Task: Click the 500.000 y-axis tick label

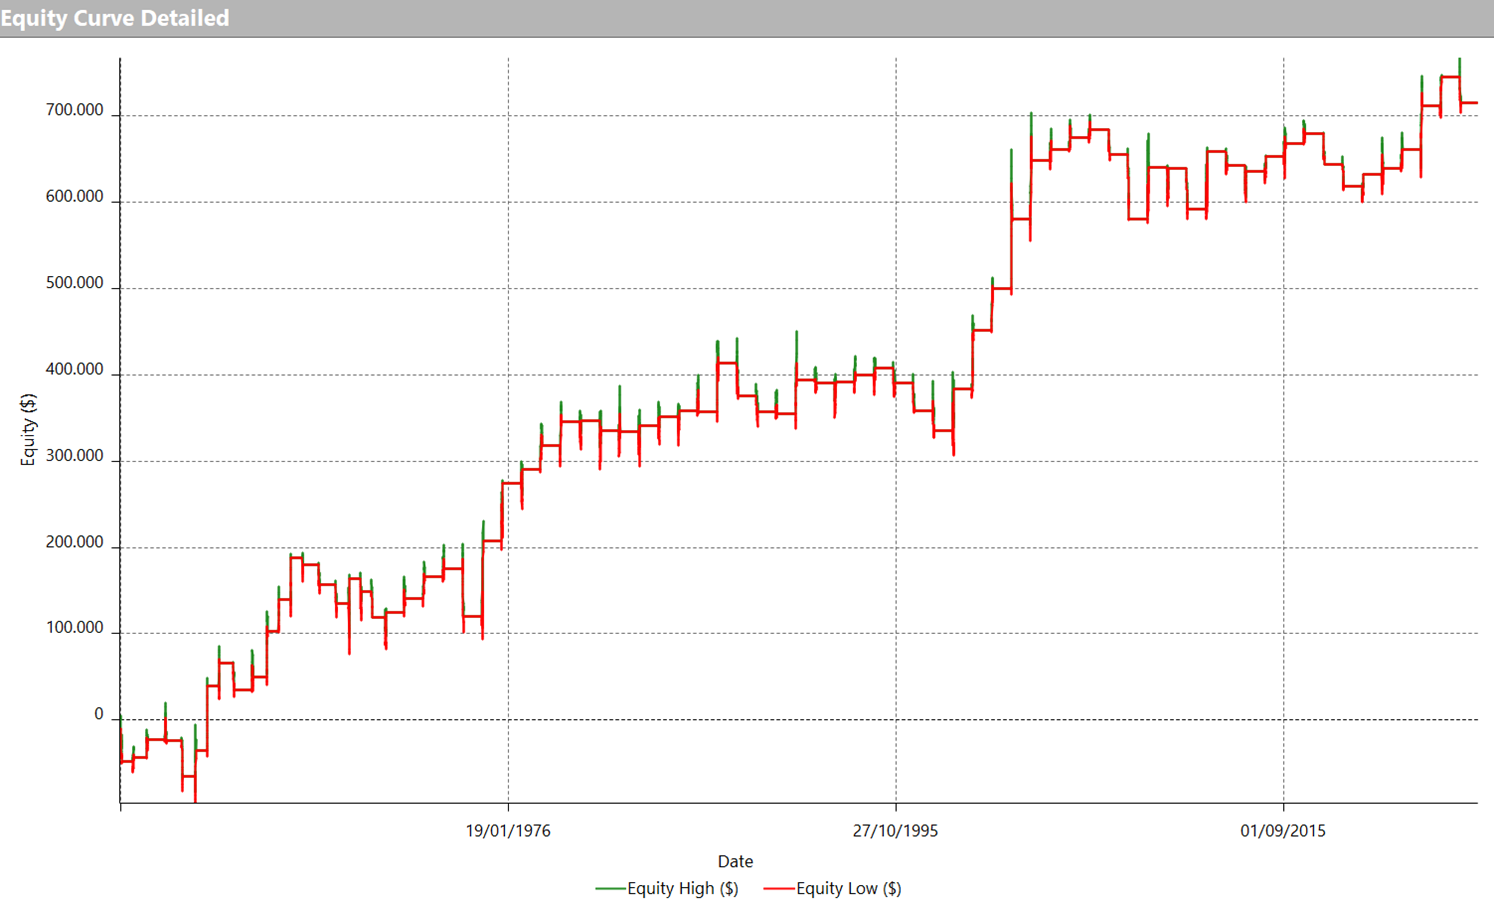Action: (74, 283)
